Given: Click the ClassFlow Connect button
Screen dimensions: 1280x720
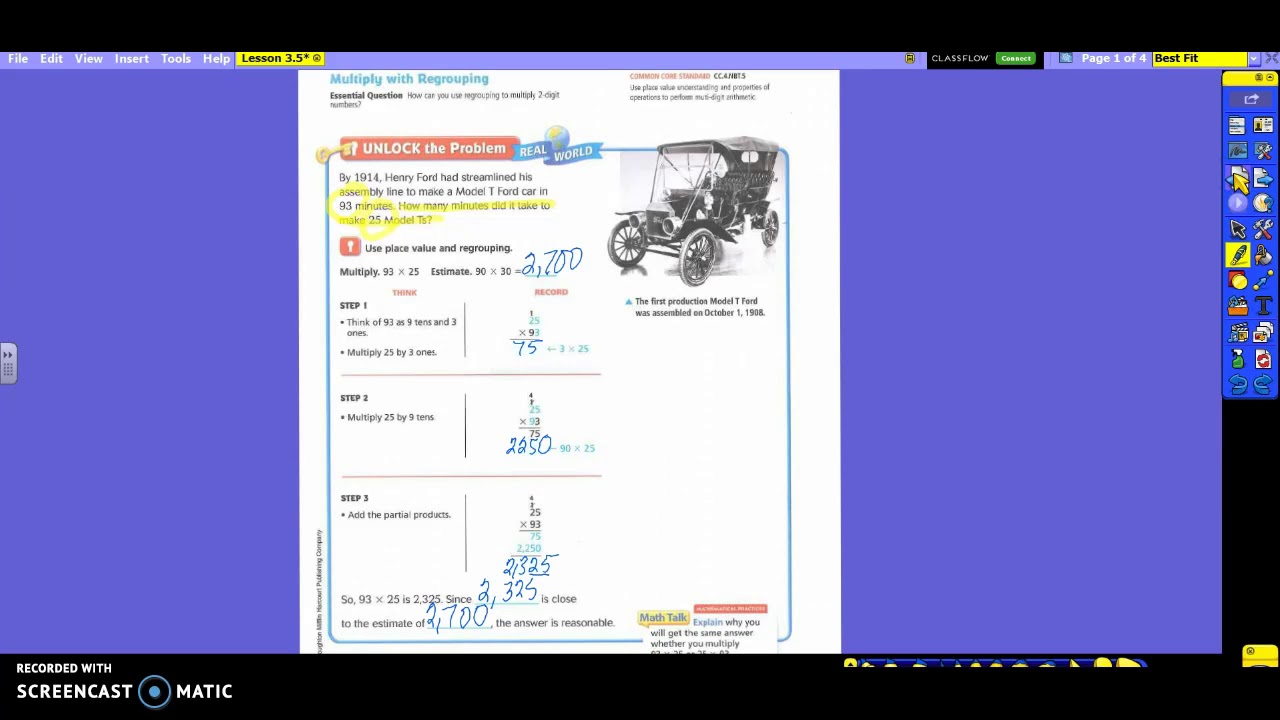Looking at the screenshot, I should coord(1015,58).
